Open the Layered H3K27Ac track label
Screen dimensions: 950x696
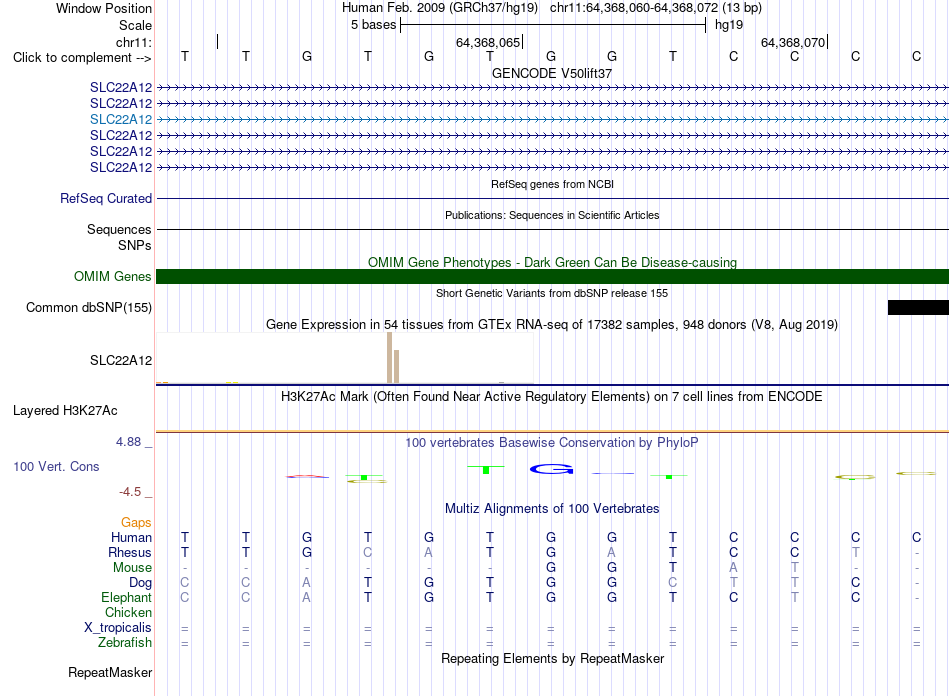click(65, 410)
